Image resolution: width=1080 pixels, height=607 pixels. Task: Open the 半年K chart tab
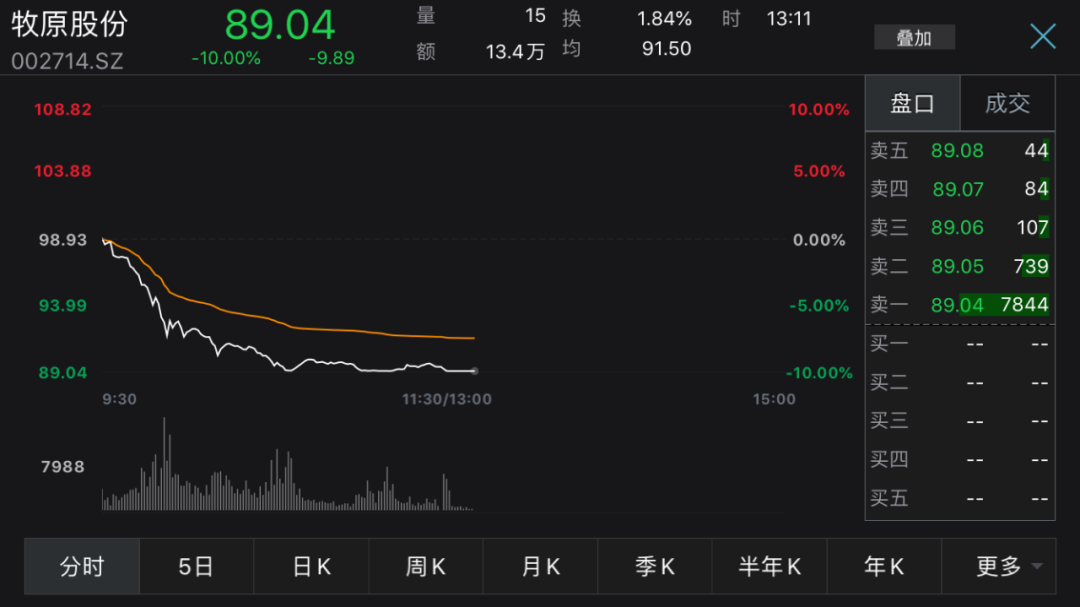click(769, 566)
